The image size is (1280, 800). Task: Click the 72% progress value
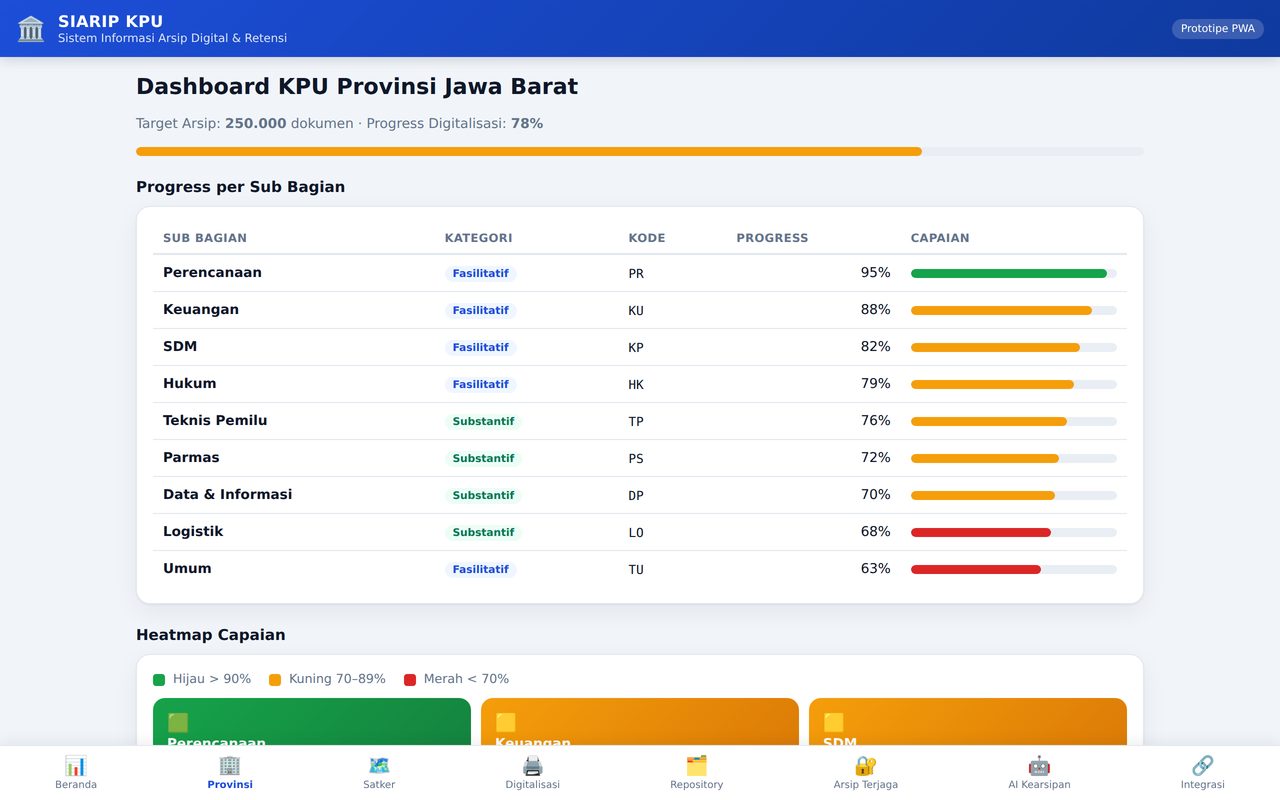point(875,458)
